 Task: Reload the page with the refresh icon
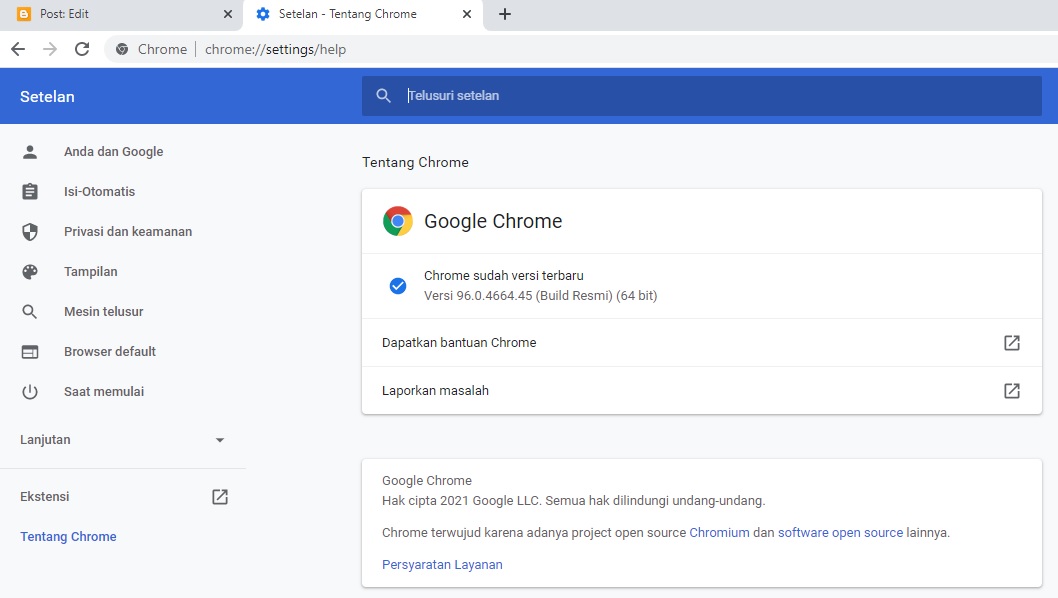(x=82, y=47)
